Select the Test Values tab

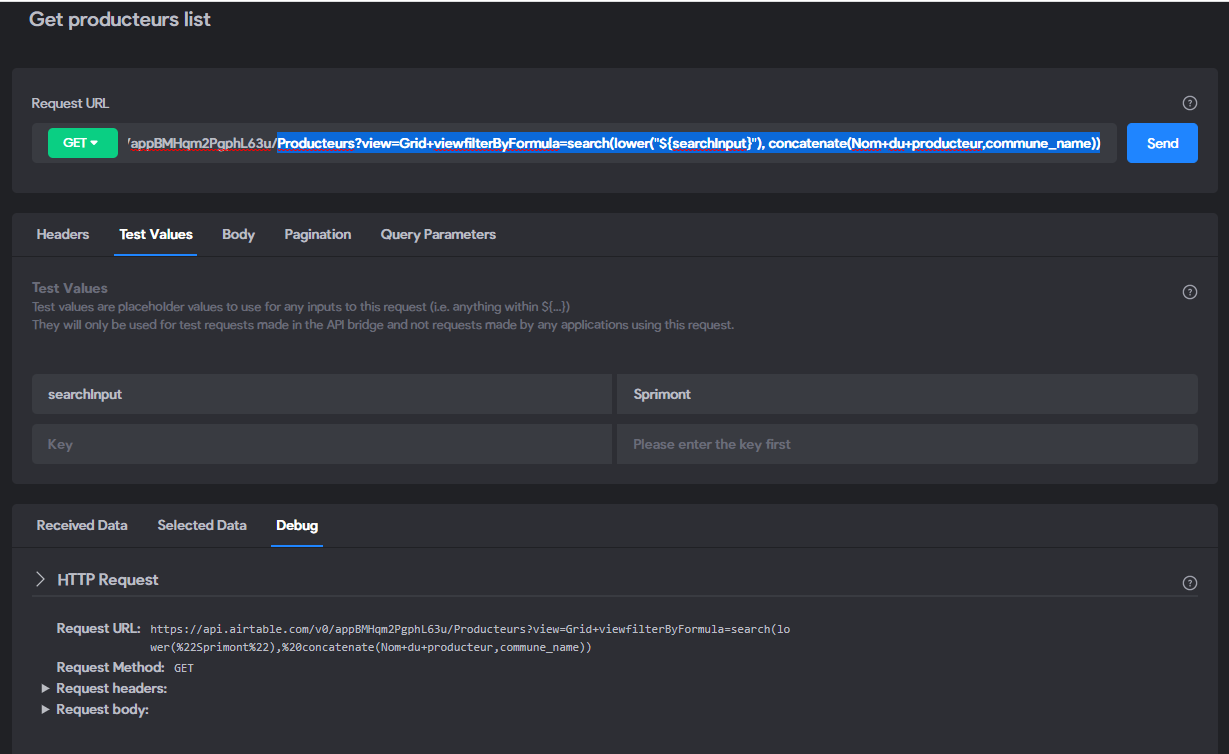pos(156,234)
